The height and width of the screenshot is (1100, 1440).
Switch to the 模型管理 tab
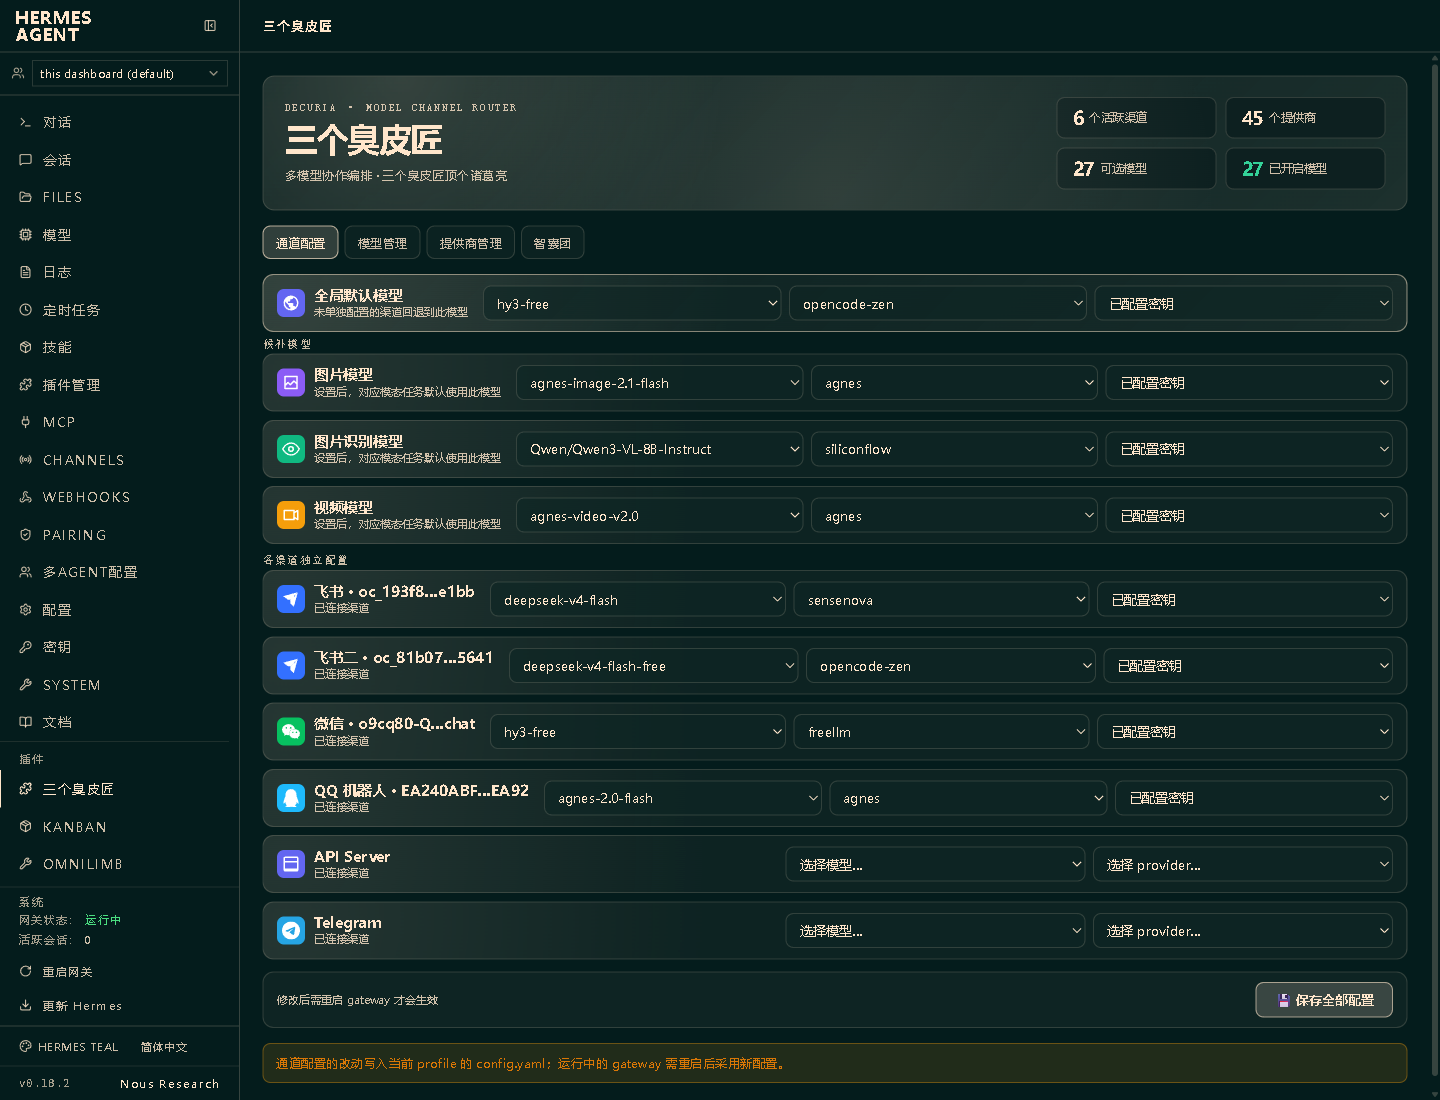pos(382,243)
